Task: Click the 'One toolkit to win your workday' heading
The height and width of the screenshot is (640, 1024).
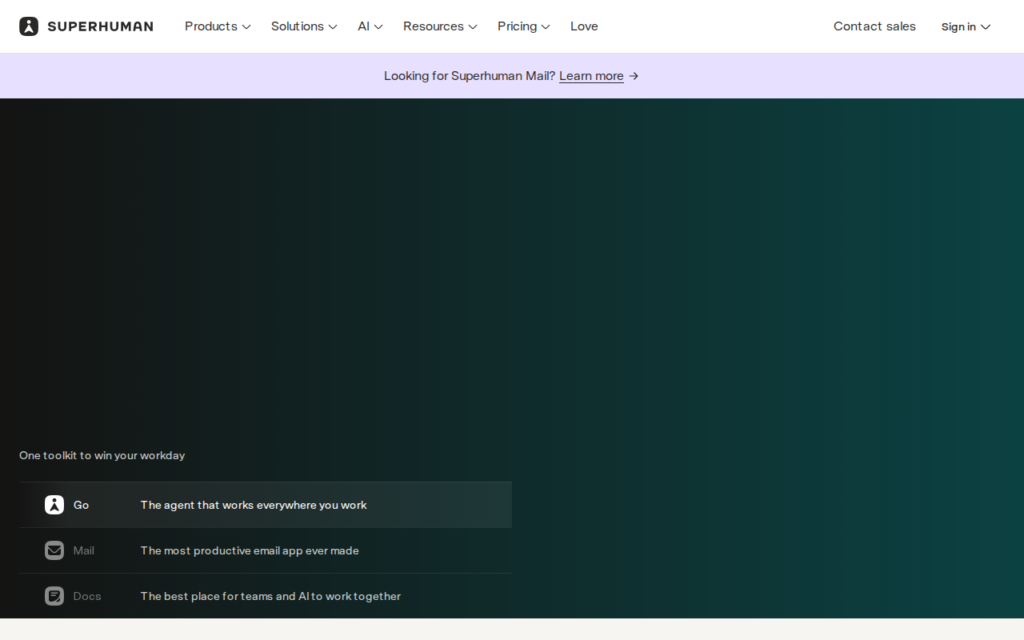Action: 102,455
